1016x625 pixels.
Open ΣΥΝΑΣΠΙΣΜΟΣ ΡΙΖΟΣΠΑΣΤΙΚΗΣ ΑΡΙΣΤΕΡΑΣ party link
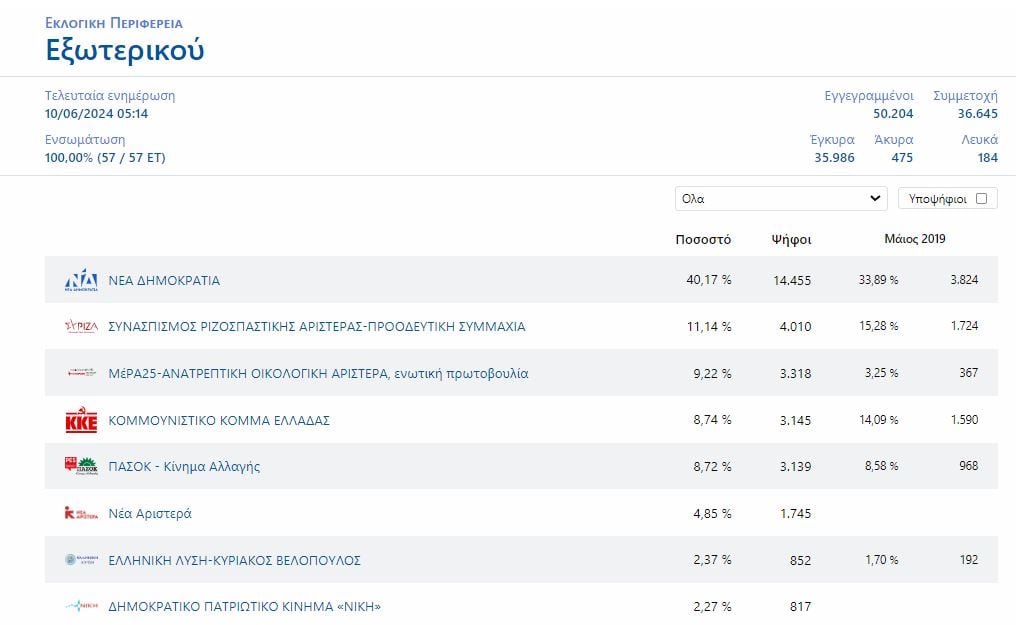coord(317,327)
